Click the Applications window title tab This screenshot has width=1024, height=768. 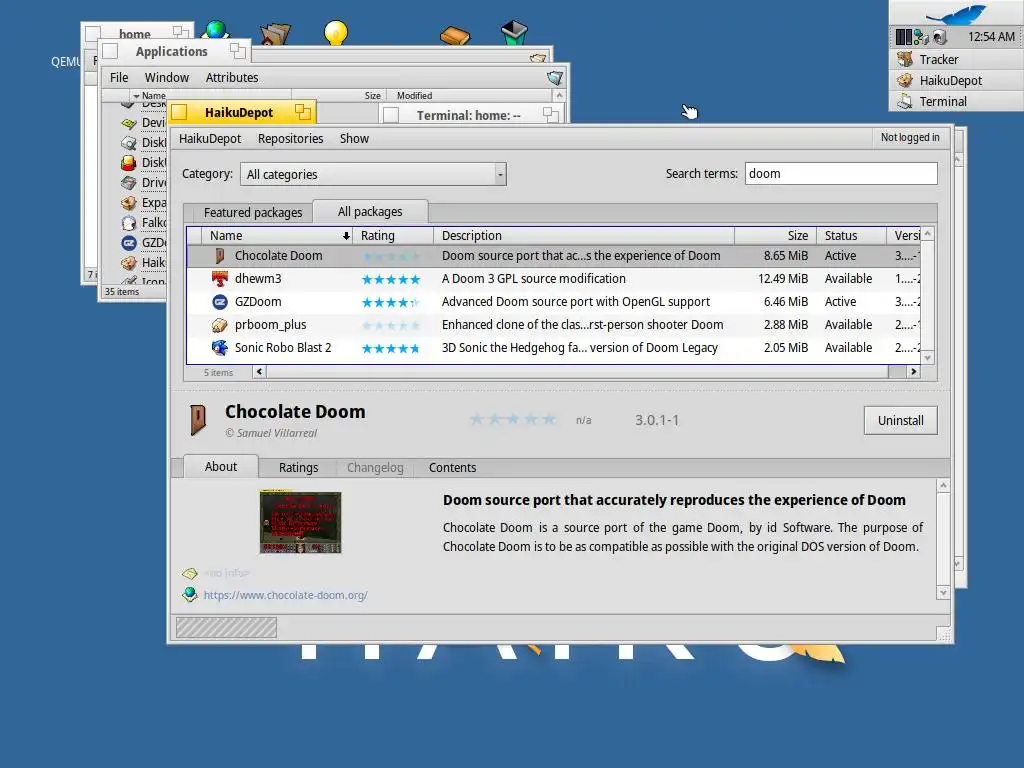(172, 52)
